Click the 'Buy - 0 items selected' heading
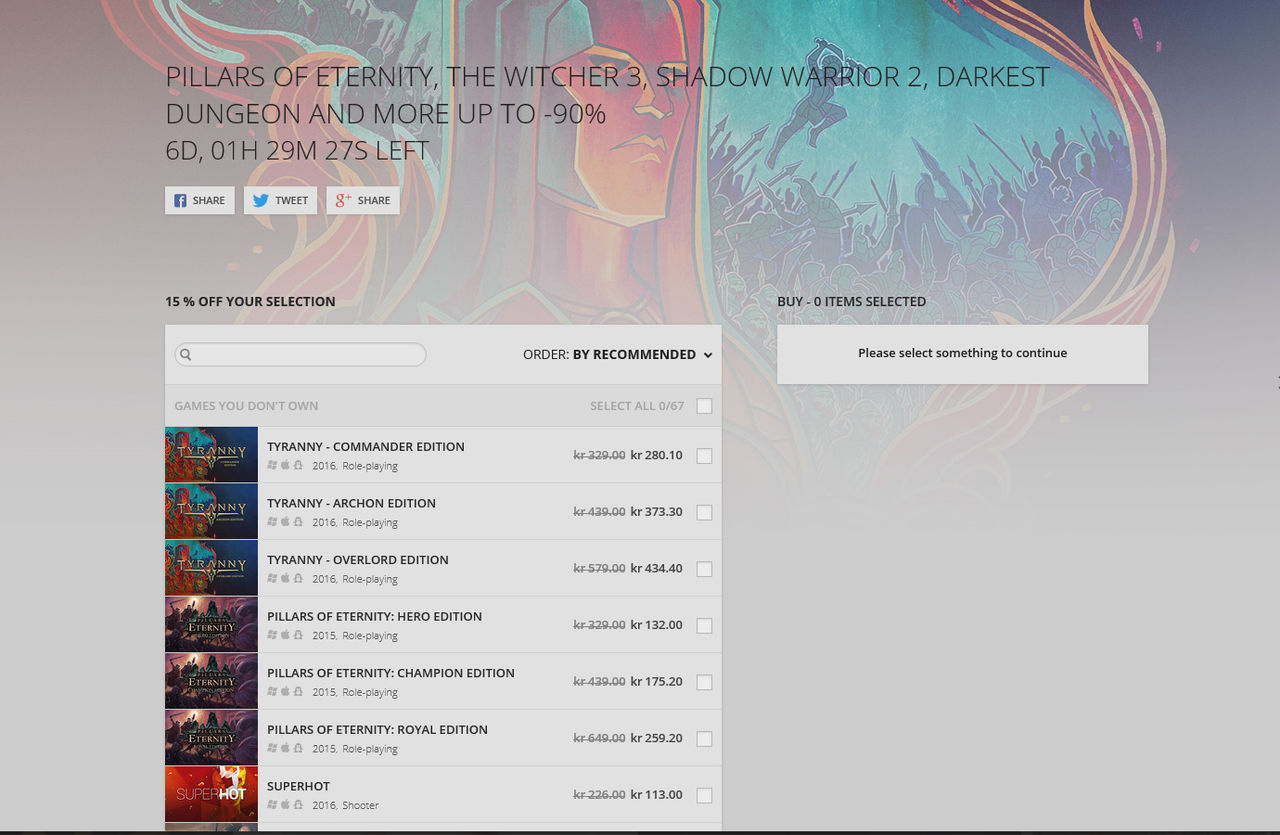Viewport: 1280px width, 835px height. [851, 301]
